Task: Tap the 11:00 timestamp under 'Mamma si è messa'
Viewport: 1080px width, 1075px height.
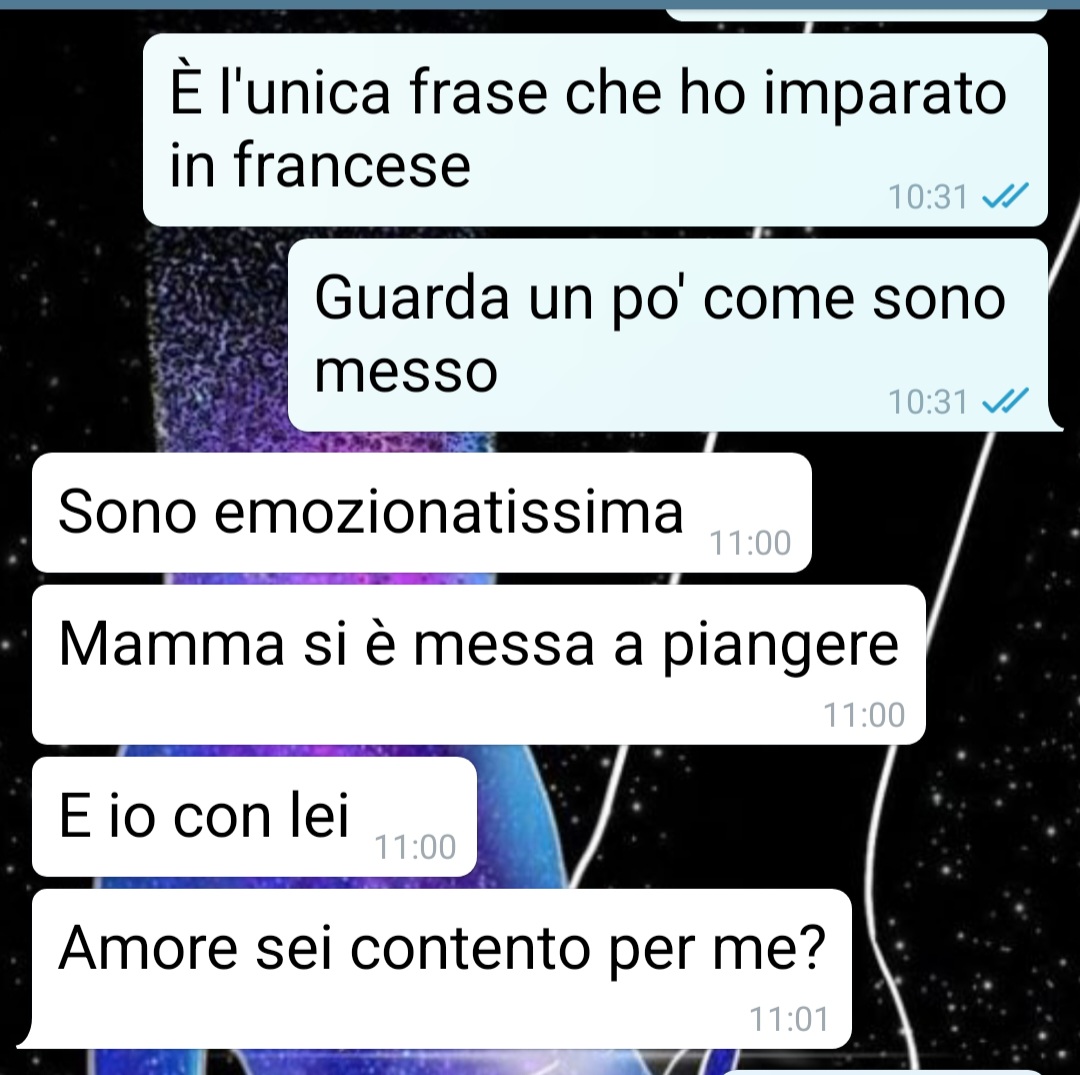Action: pos(864,716)
